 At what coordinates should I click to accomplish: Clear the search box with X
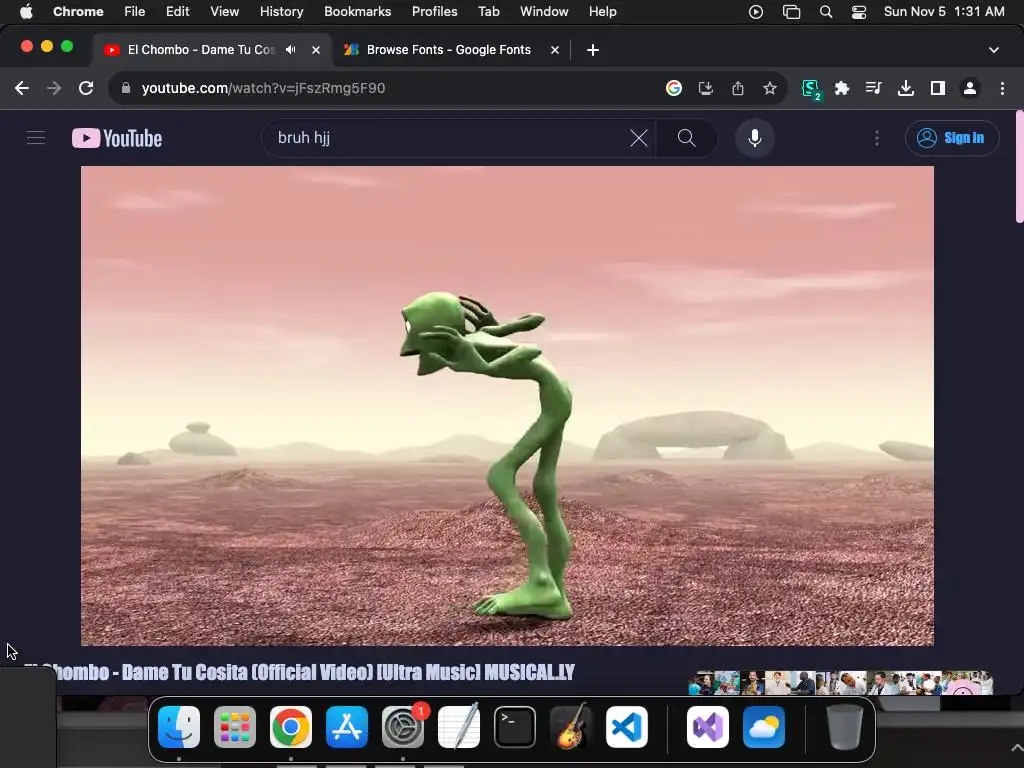(639, 138)
